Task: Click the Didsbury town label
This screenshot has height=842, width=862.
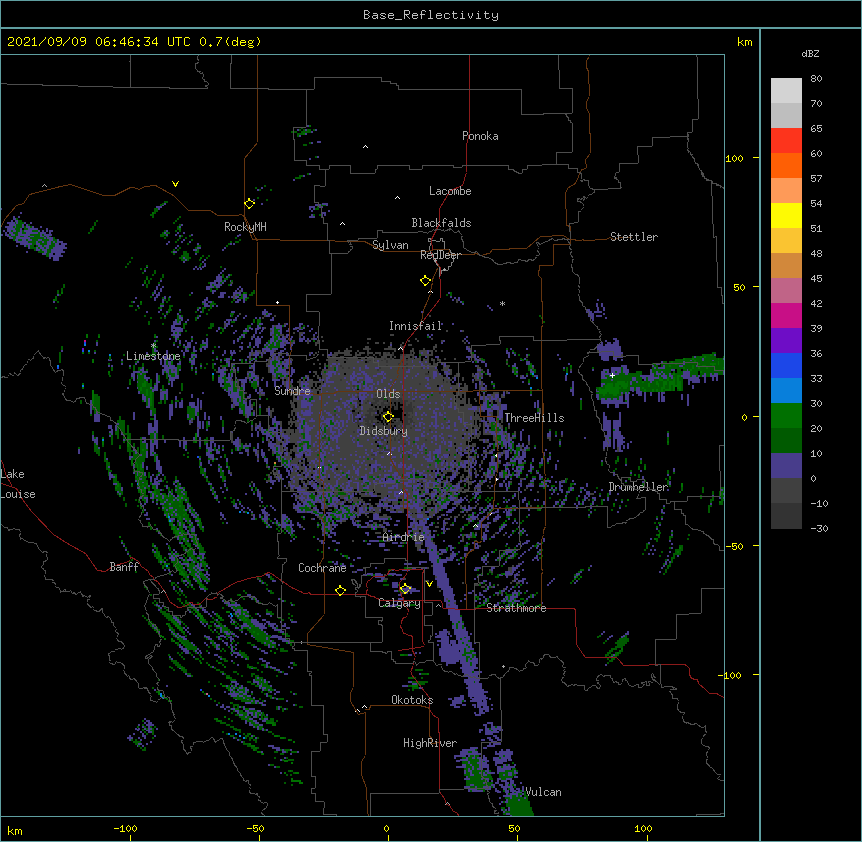Action: (383, 431)
